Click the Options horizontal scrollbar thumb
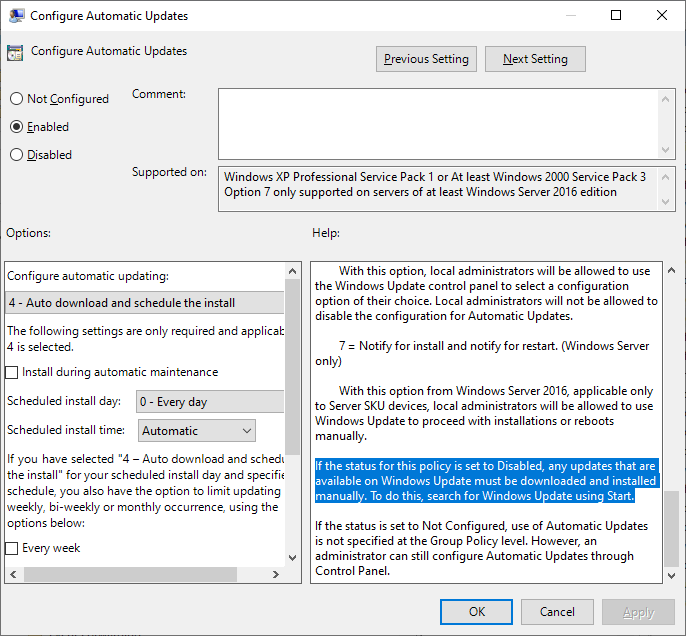Image resolution: width=686 pixels, height=636 pixels. (x=130, y=574)
